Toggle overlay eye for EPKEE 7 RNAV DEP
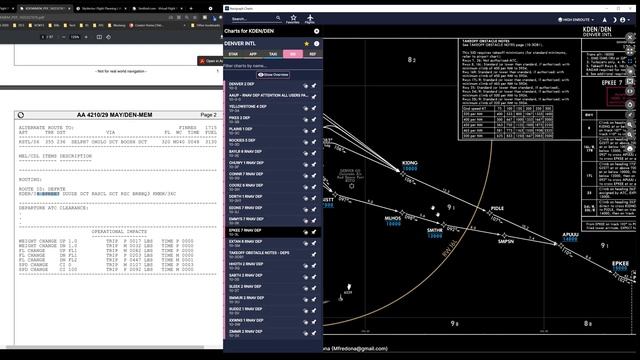 pyautogui.click(x=305, y=232)
